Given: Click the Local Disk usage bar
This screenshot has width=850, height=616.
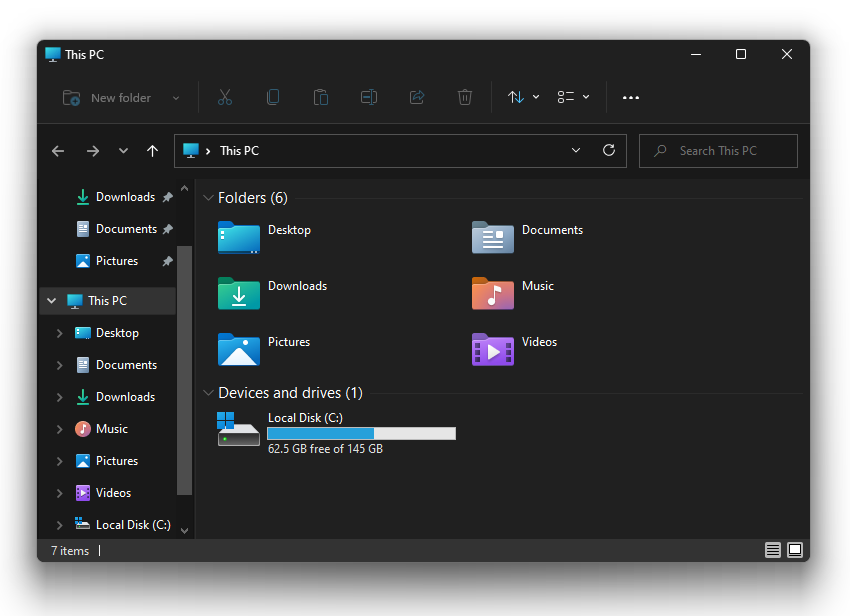Looking at the screenshot, I should [362, 433].
